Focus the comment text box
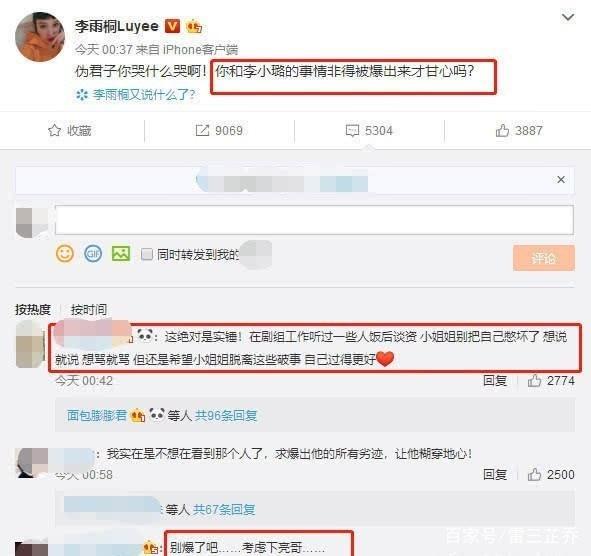The image size is (591, 556). [314, 220]
